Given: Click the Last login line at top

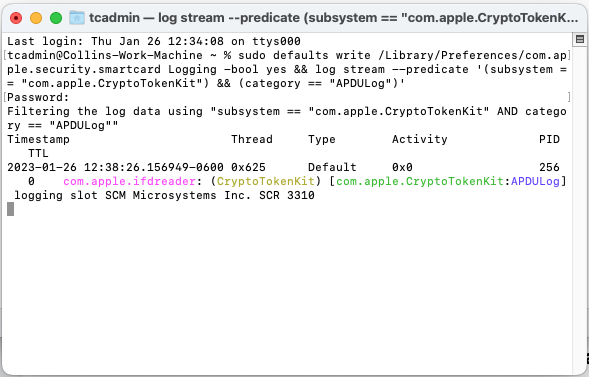Looking at the screenshot, I should tap(154, 41).
